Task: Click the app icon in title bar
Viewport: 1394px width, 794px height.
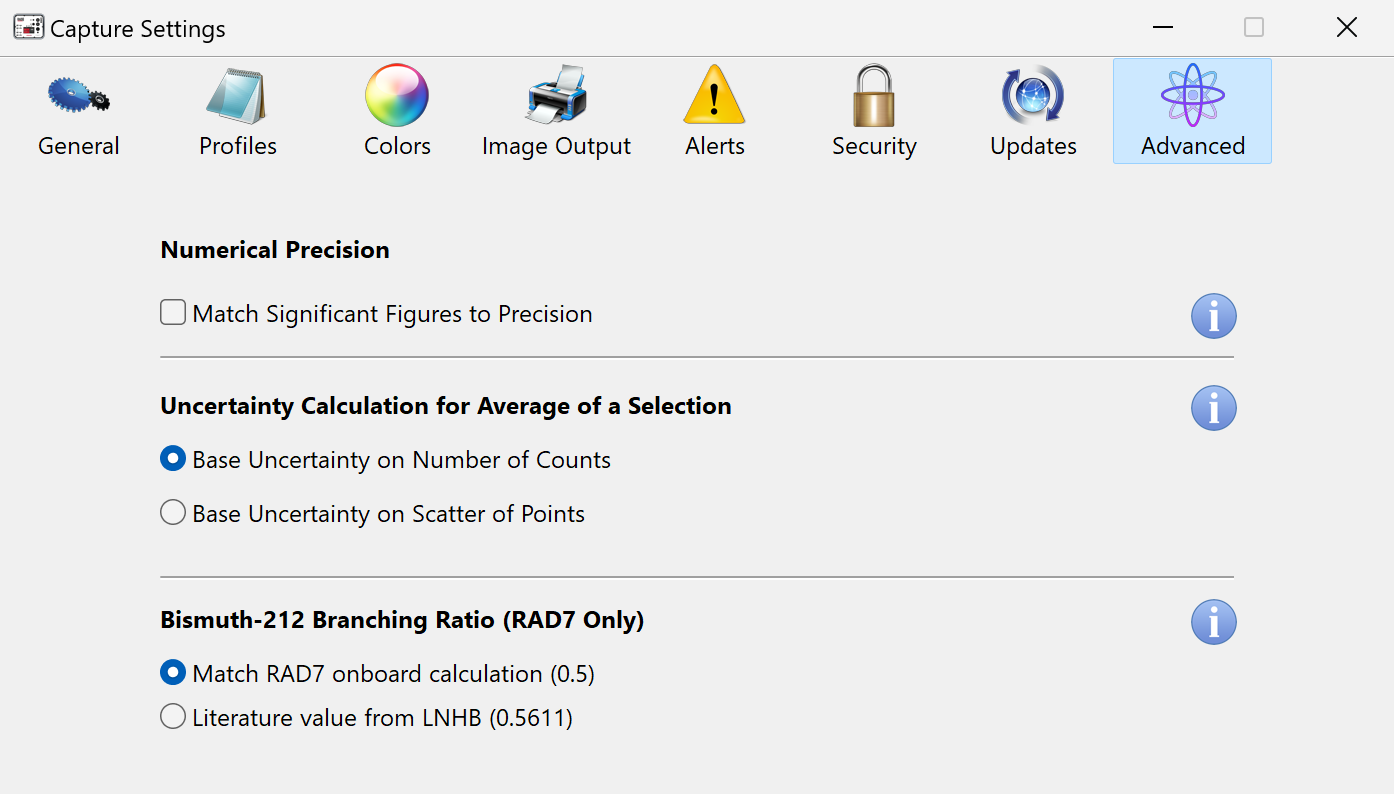Action: [x=28, y=28]
